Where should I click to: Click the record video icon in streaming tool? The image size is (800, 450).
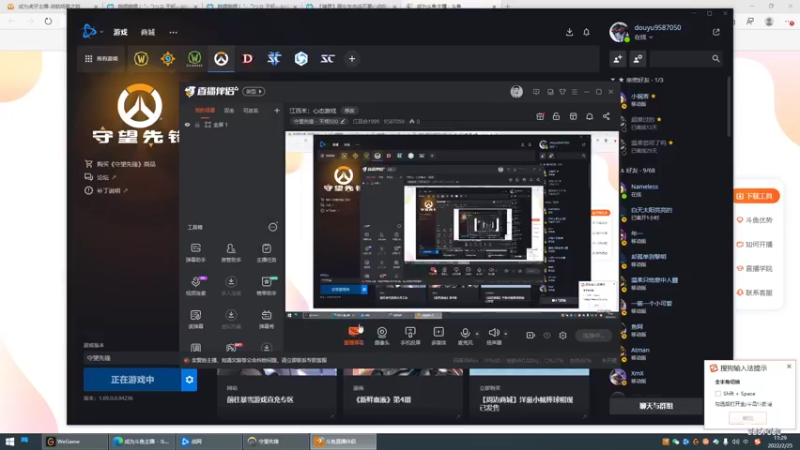click(530, 335)
